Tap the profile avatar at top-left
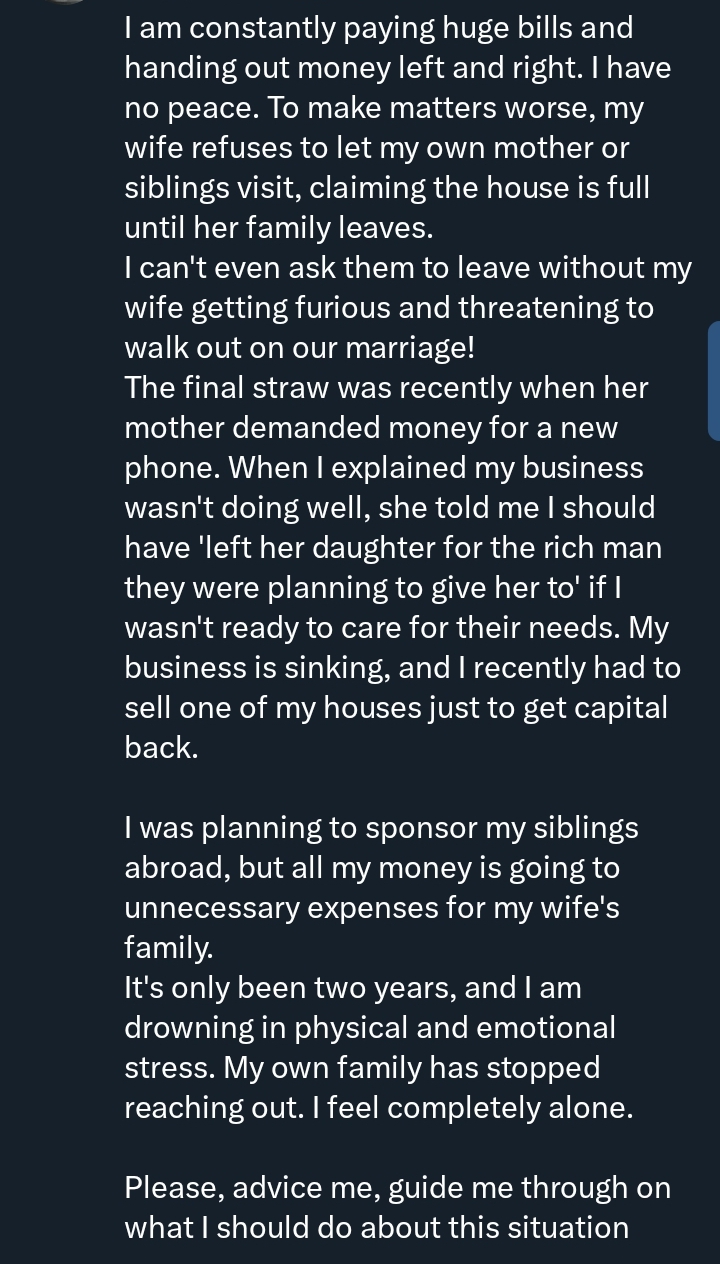Screen dimensions: 720x1264 coord(62,2)
